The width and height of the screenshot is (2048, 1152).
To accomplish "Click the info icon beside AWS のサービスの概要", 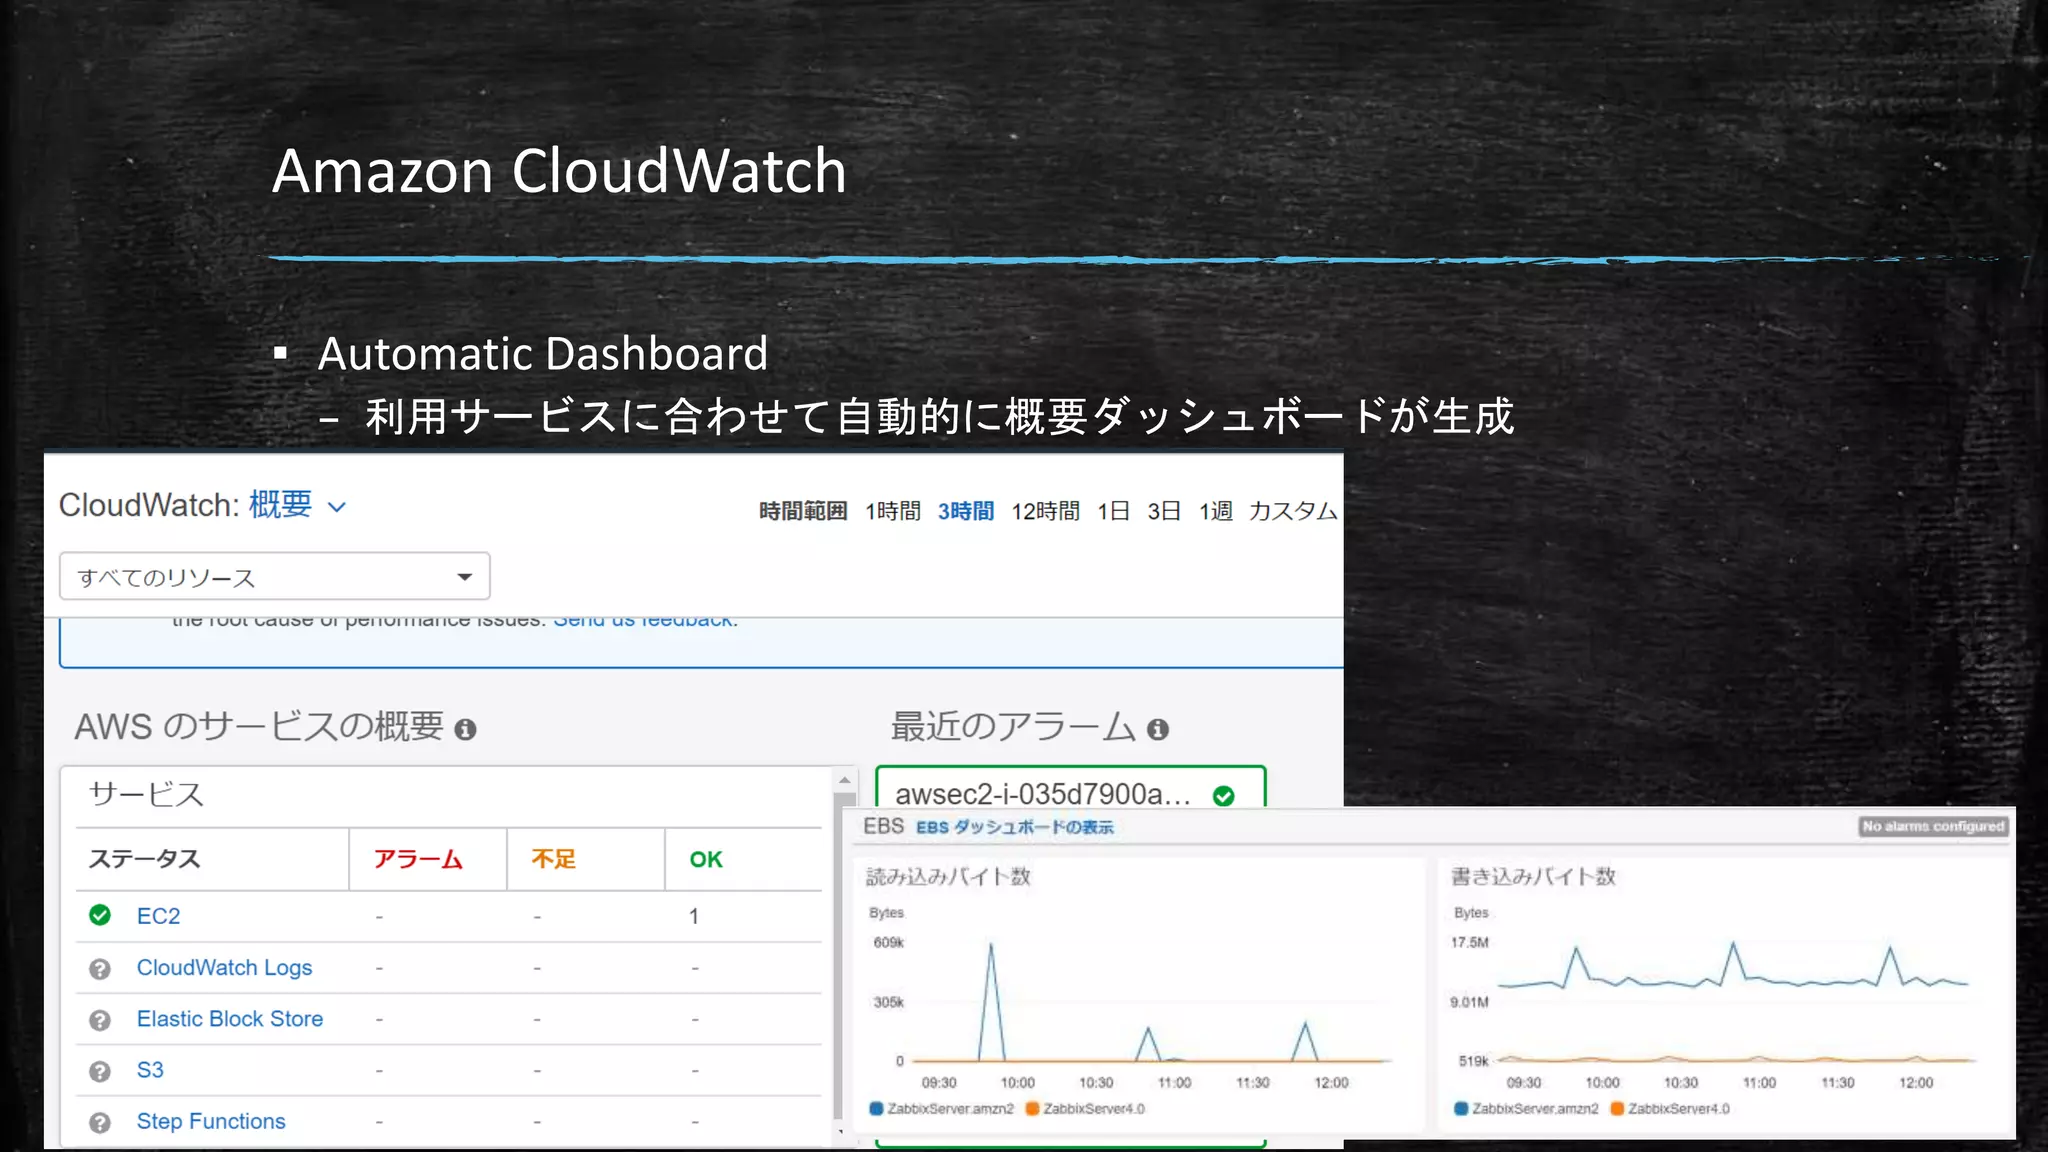I will [x=465, y=729].
